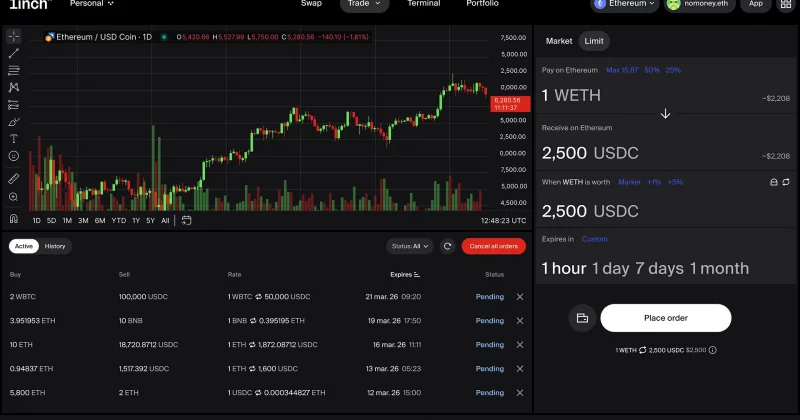
Task: Click the invert rate icon beside lock
Action: click(786, 182)
